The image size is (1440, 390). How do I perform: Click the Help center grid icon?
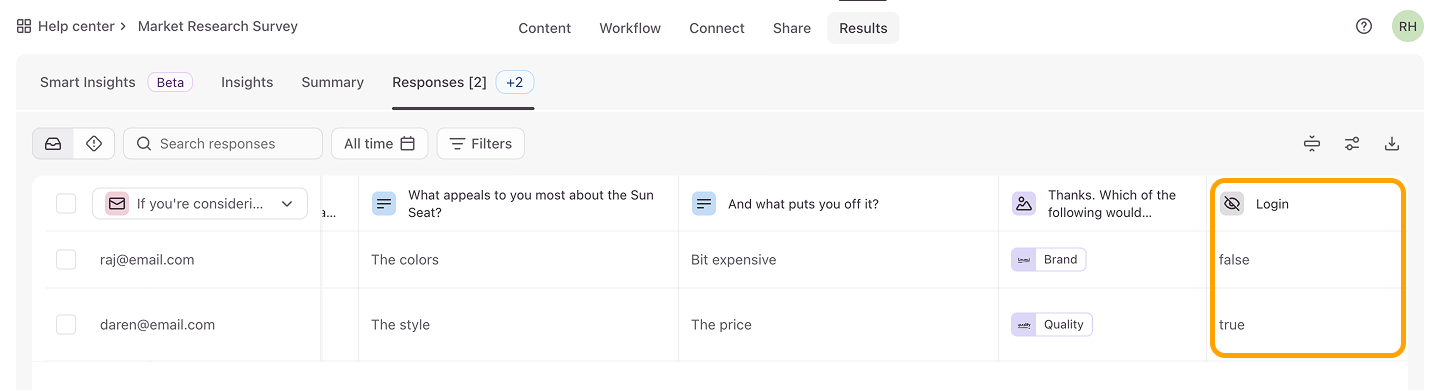(24, 27)
